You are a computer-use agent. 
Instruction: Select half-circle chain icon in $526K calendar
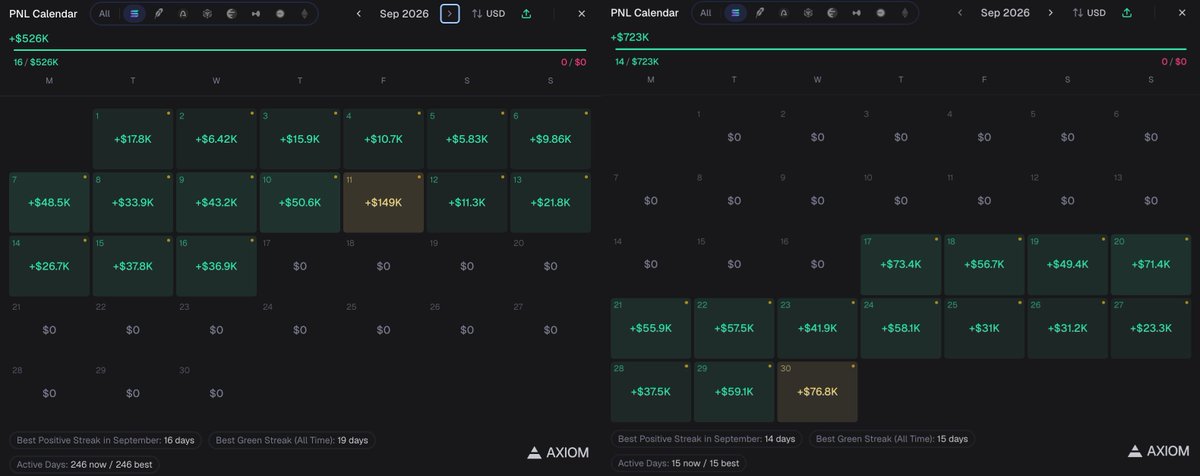[231, 13]
